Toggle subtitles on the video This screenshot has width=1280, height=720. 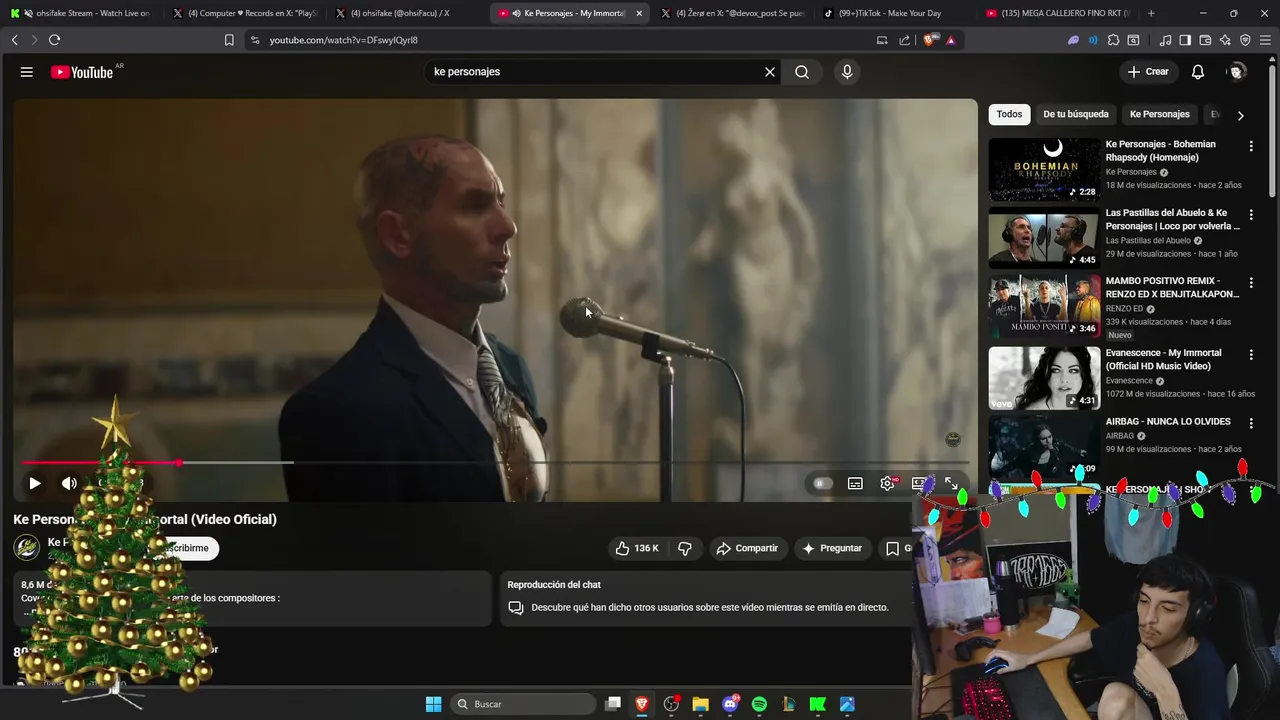tap(855, 483)
